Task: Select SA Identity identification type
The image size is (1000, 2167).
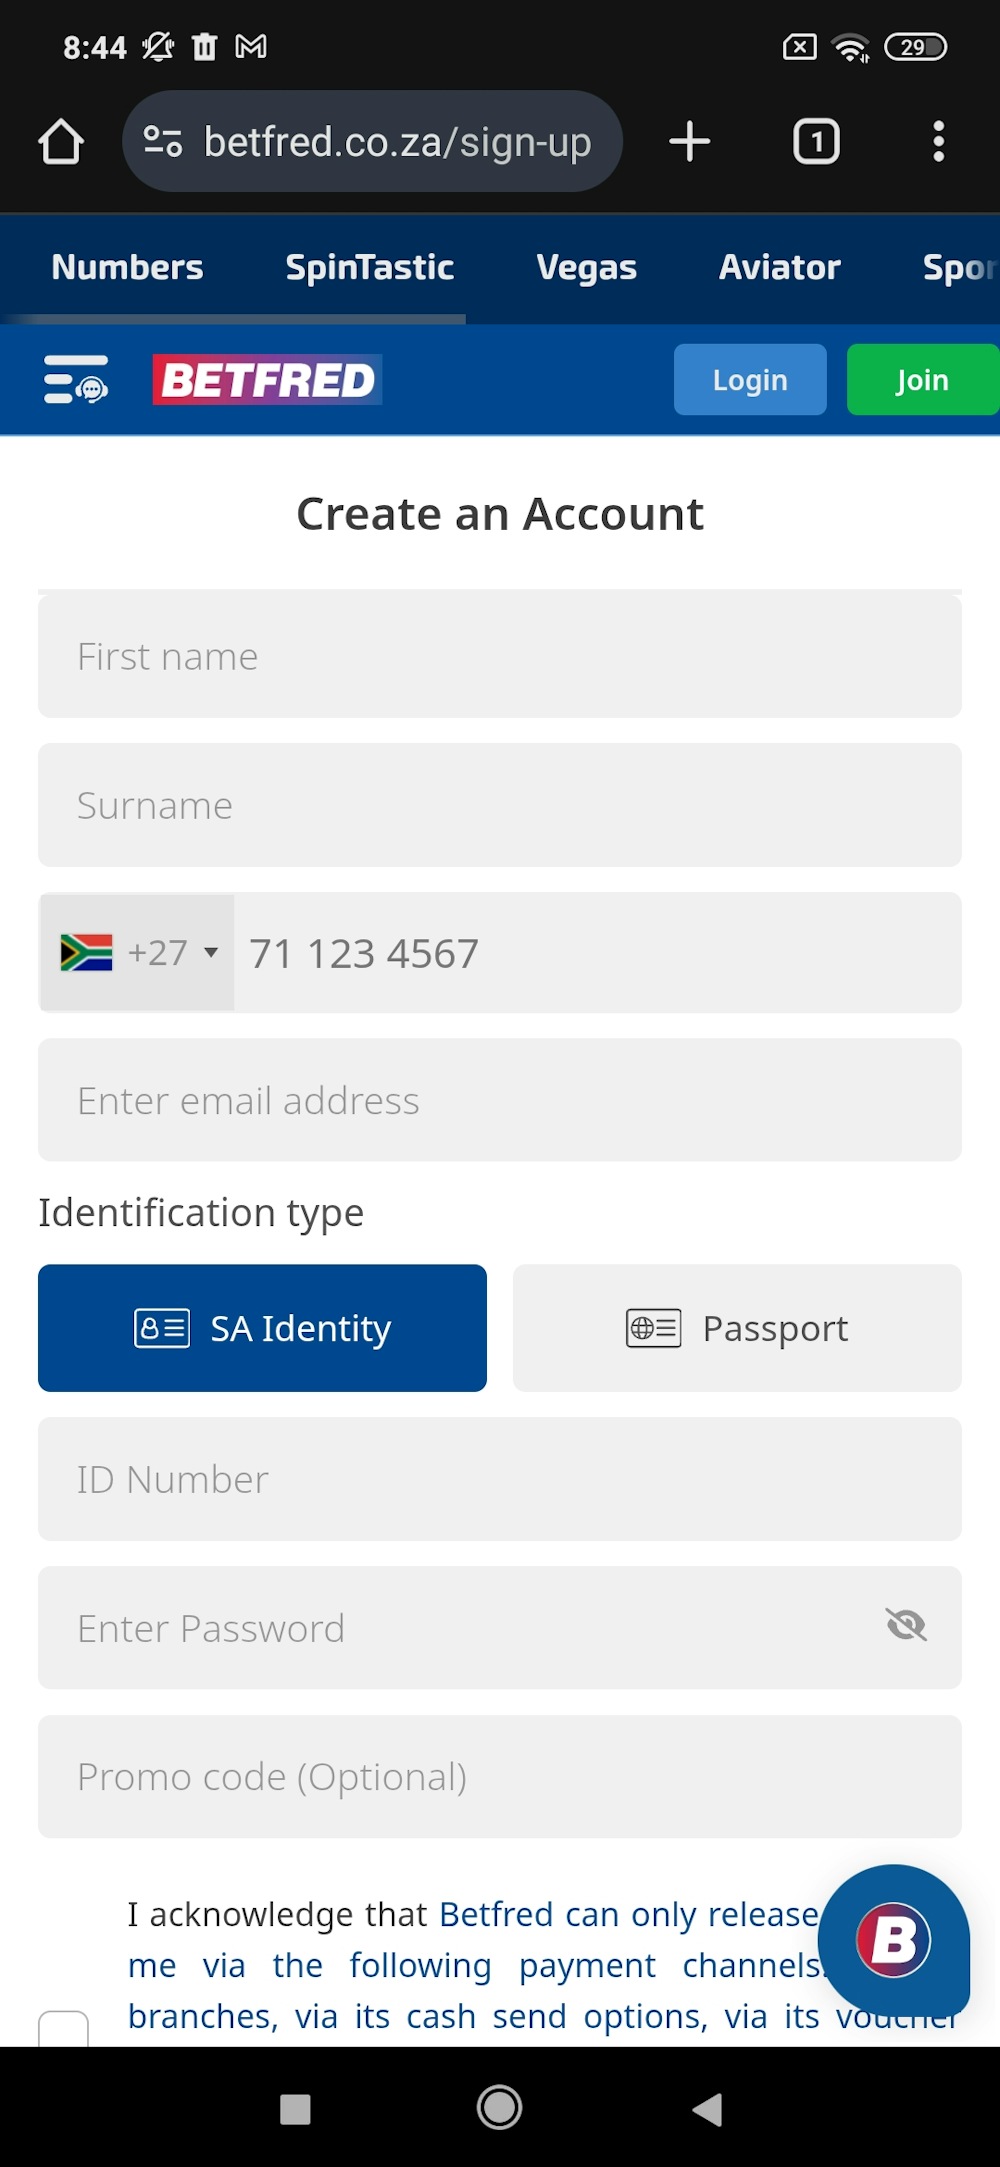Action: coord(261,1328)
